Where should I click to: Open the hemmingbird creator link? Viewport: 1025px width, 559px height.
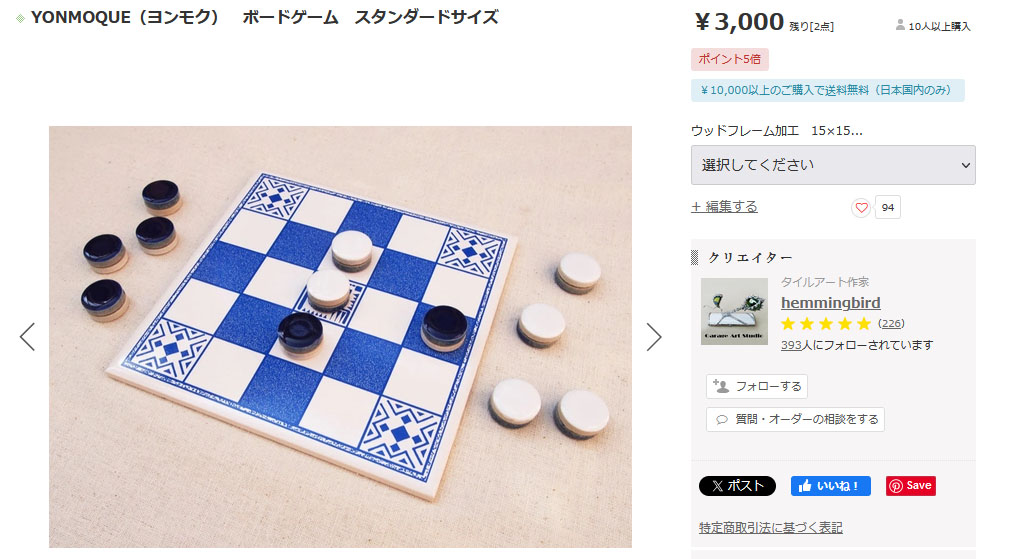[x=830, y=303]
